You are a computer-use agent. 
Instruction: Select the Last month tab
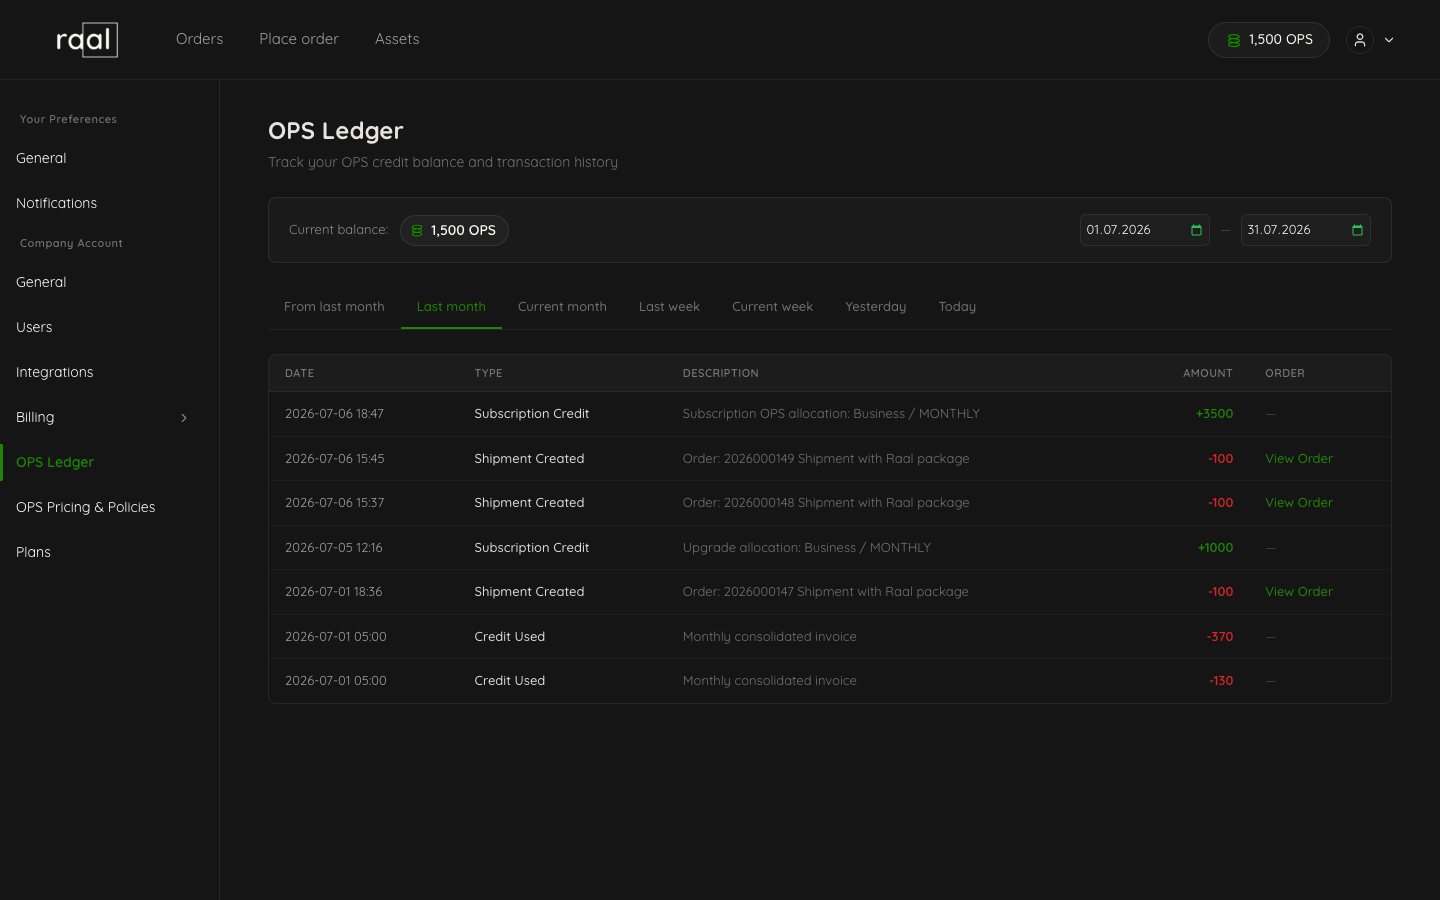451,307
